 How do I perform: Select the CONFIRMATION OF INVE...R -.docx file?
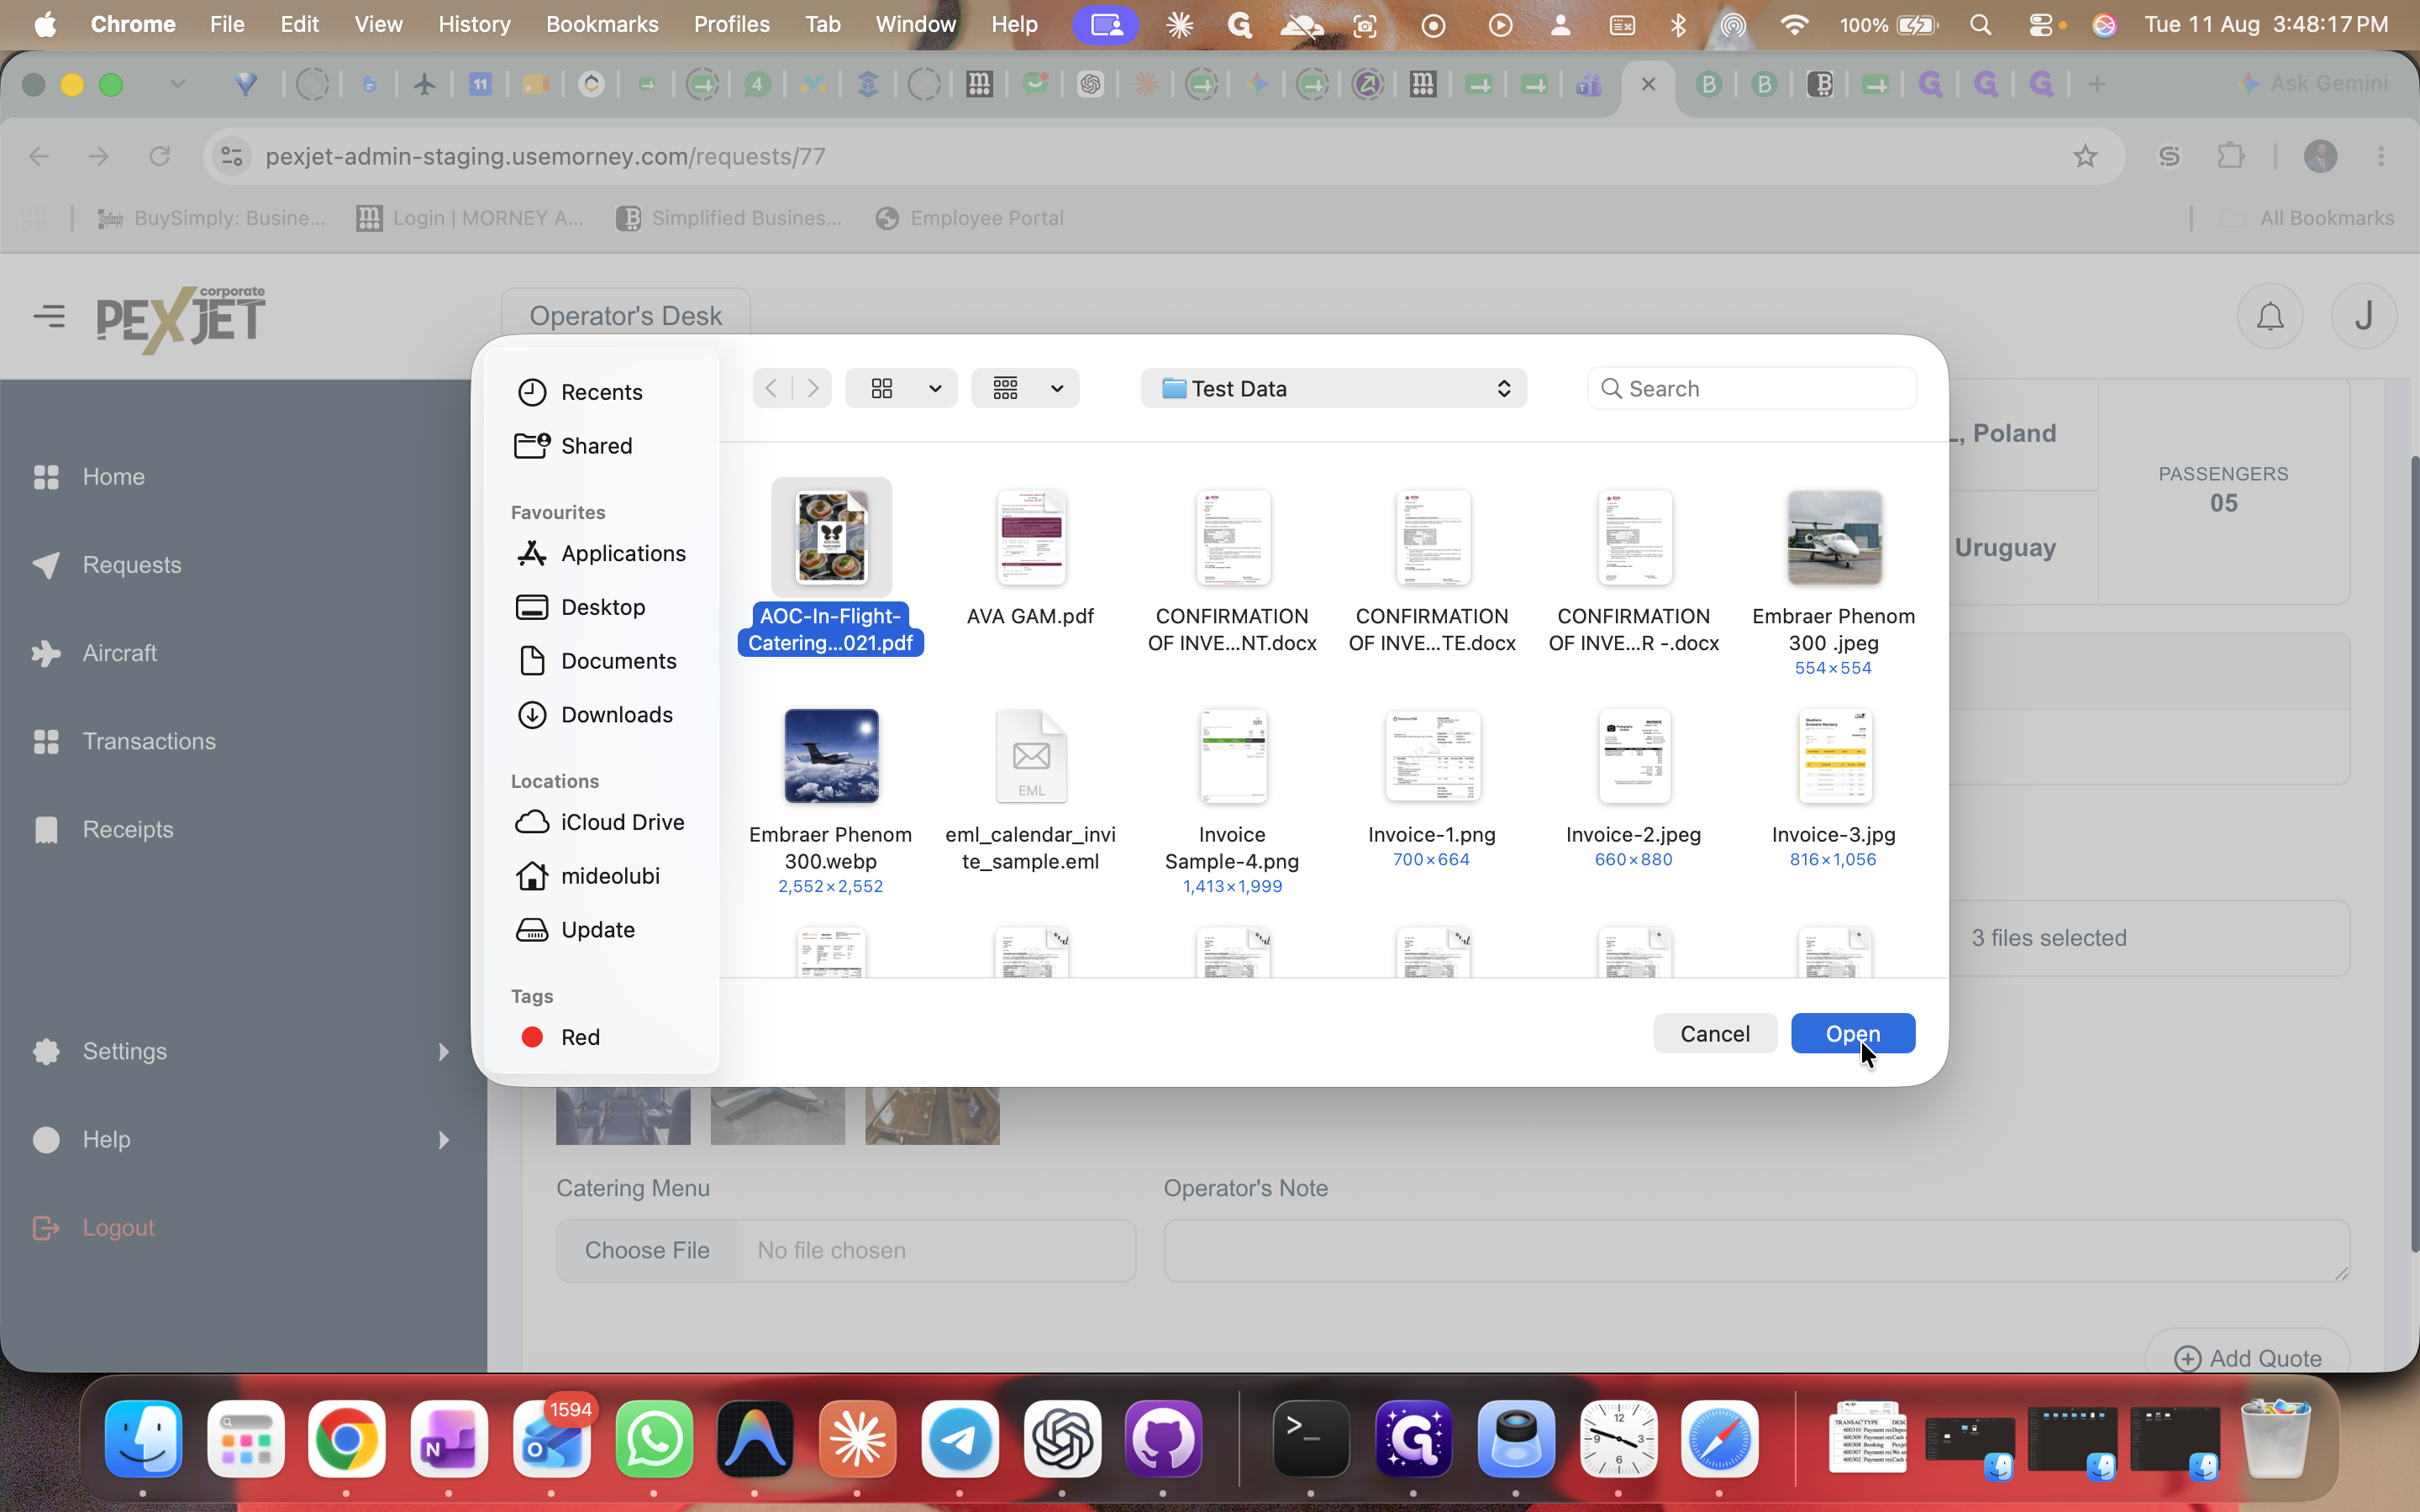point(1634,572)
